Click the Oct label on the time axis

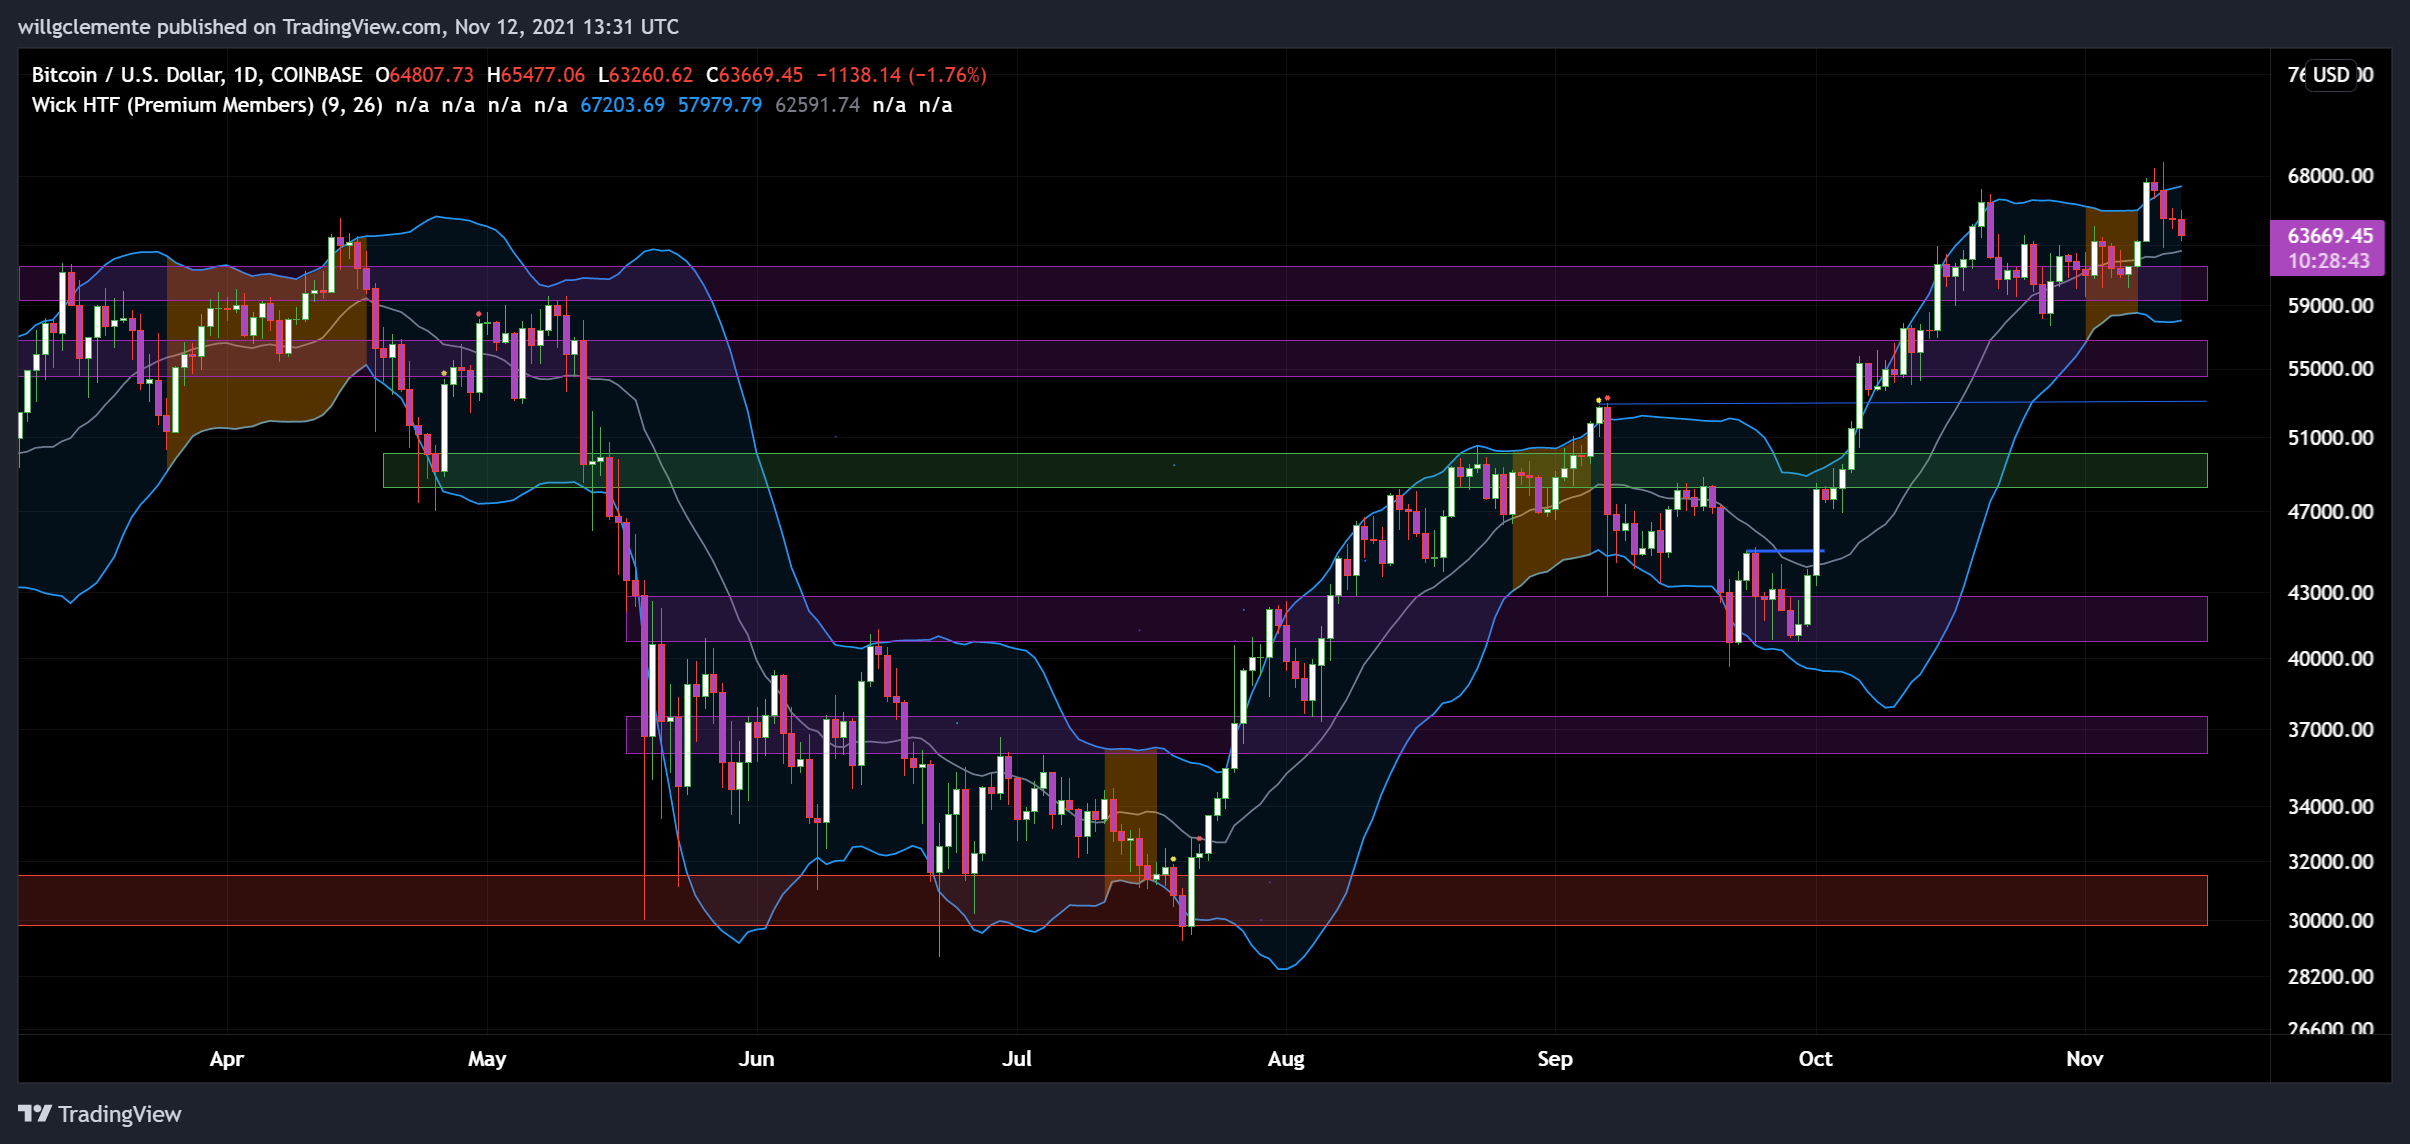point(1814,1058)
